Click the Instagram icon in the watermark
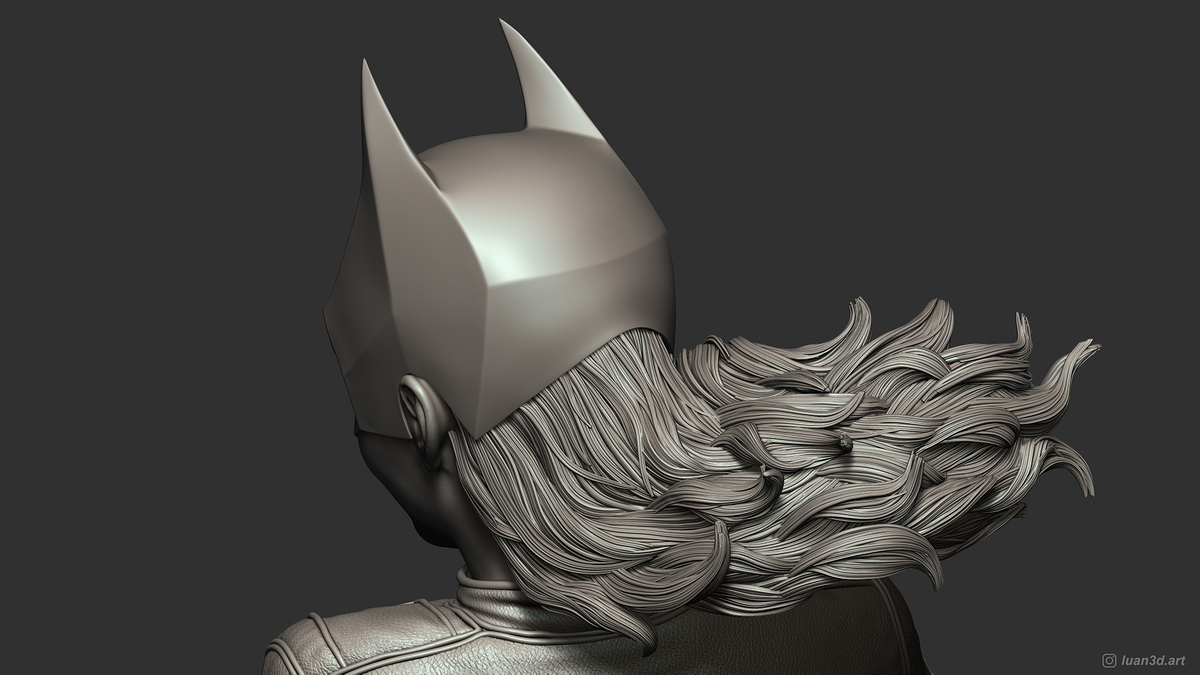Screen dimensions: 1200x675 pos(1109,660)
